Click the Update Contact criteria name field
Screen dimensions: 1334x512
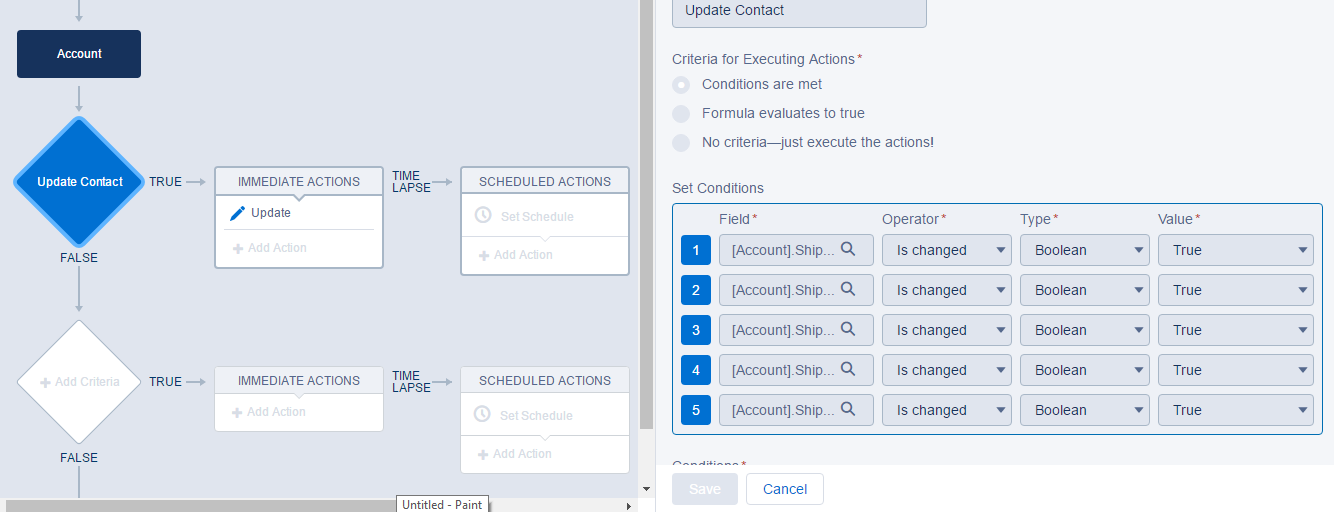(799, 11)
